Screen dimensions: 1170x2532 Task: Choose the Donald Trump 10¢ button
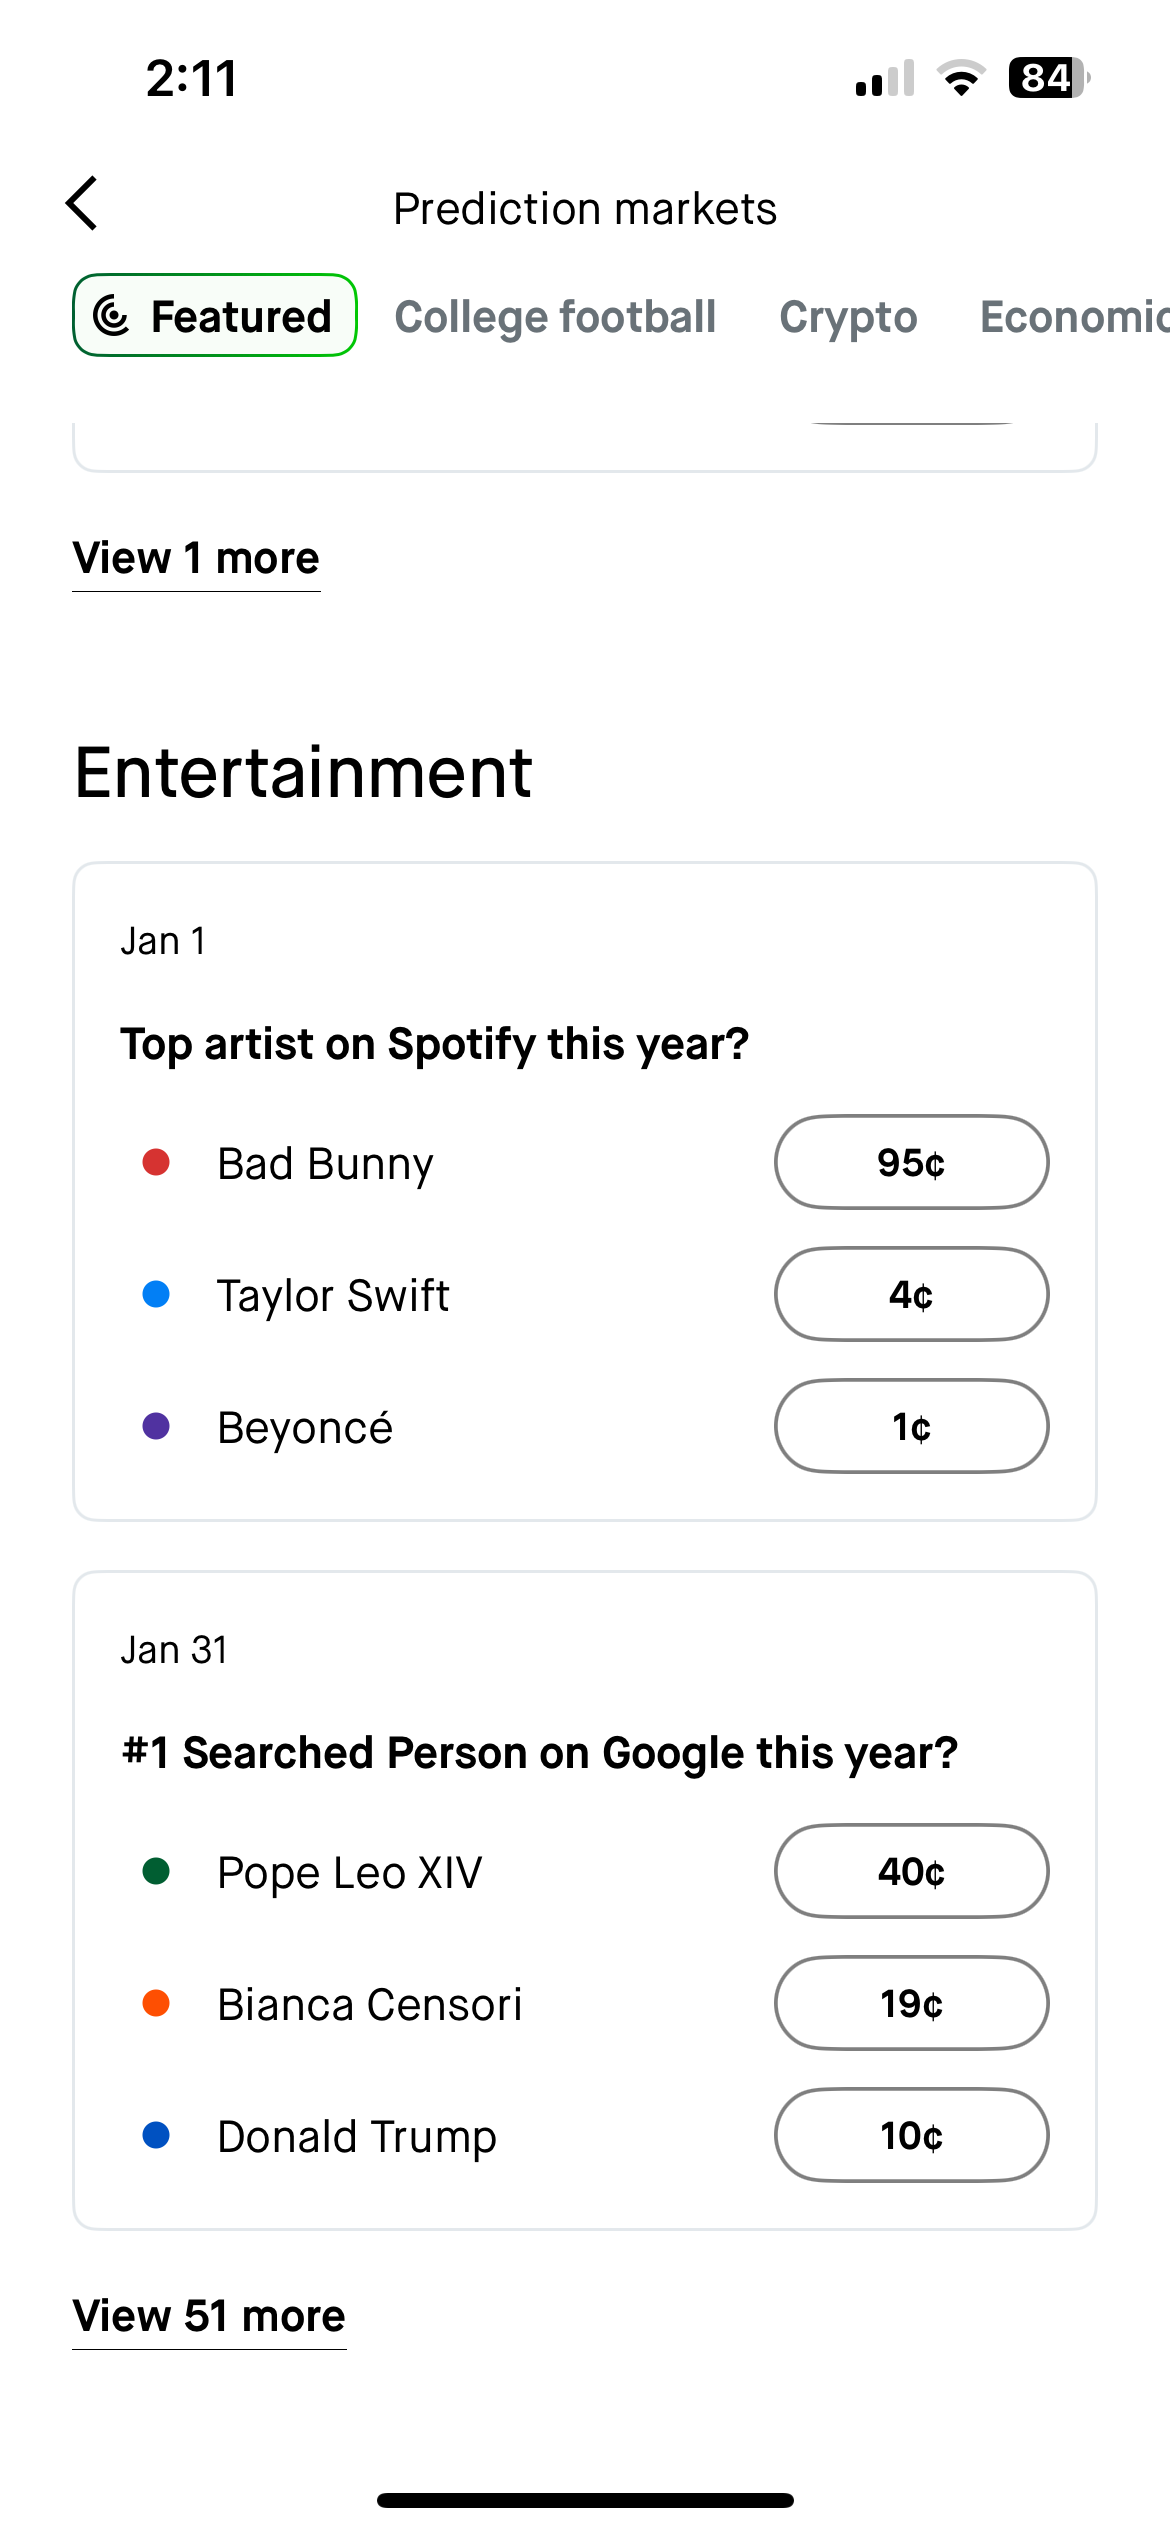(x=911, y=2135)
